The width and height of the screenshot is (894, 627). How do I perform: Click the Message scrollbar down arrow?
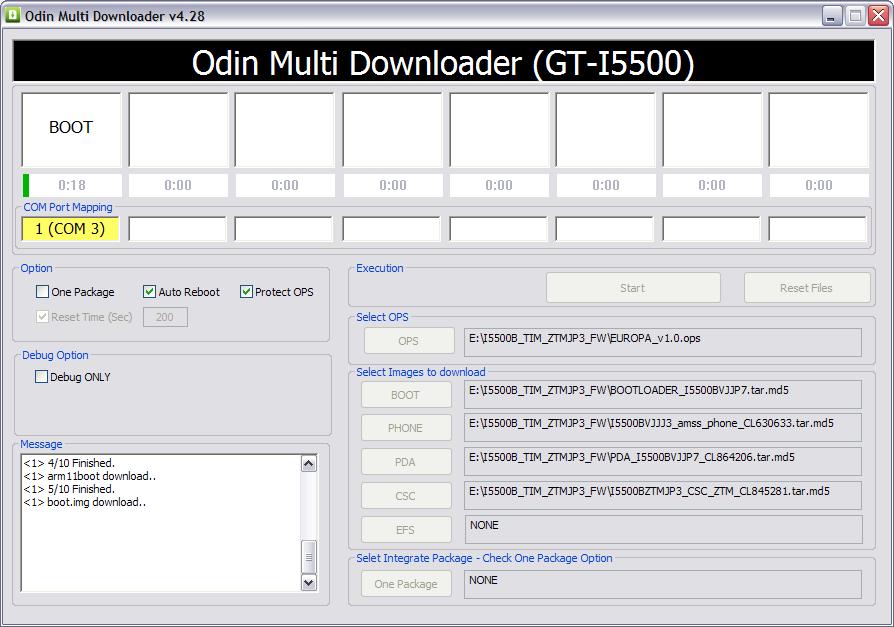[x=308, y=583]
